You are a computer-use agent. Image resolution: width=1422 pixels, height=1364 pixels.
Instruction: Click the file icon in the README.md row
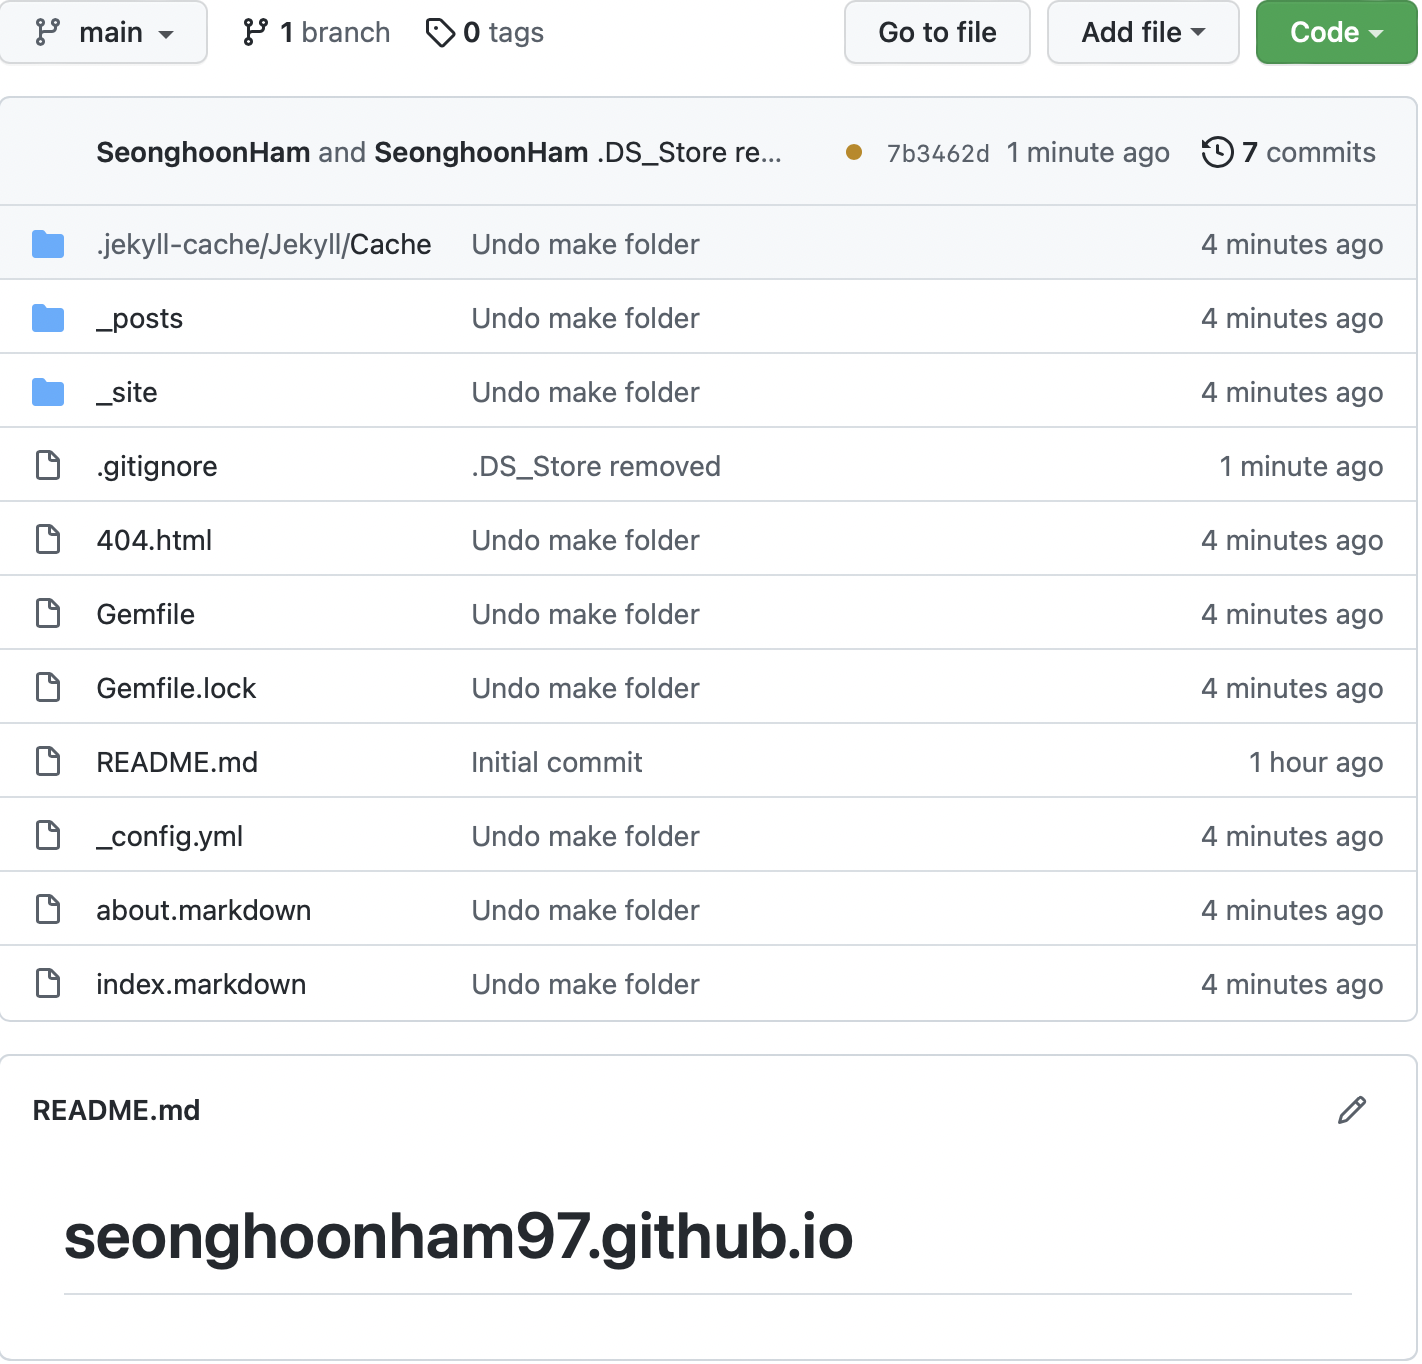pos(48,761)
